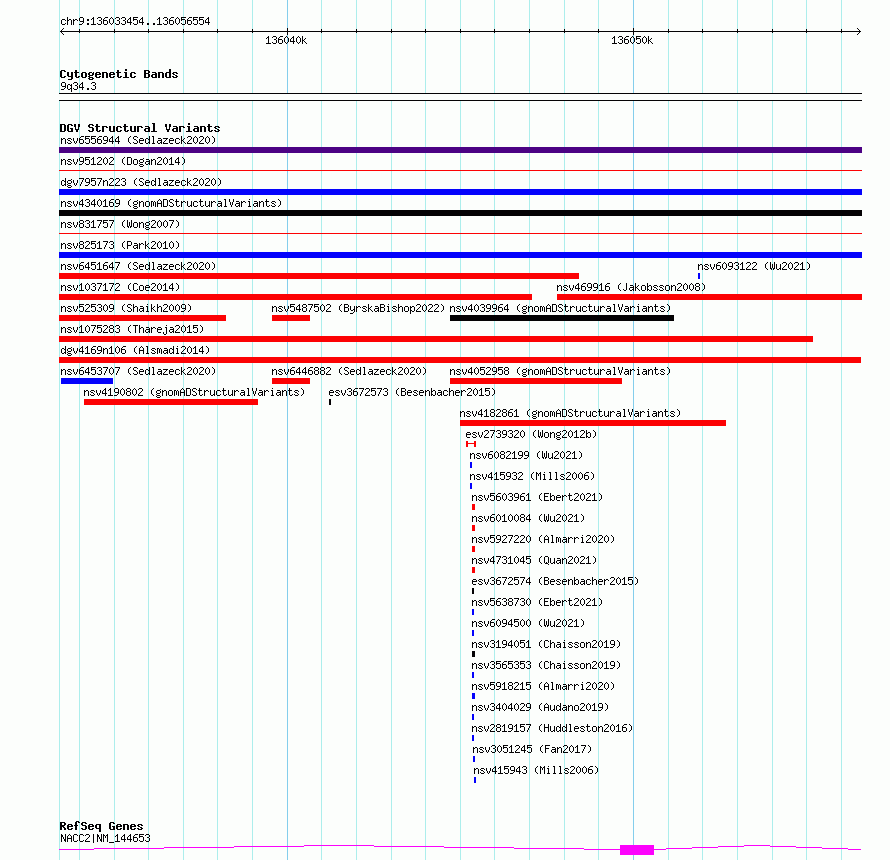Open the dgv4169n106 (Alsmadi2014) label
Viewport: 890px width, 860px height.
click(x=135, y=350)
